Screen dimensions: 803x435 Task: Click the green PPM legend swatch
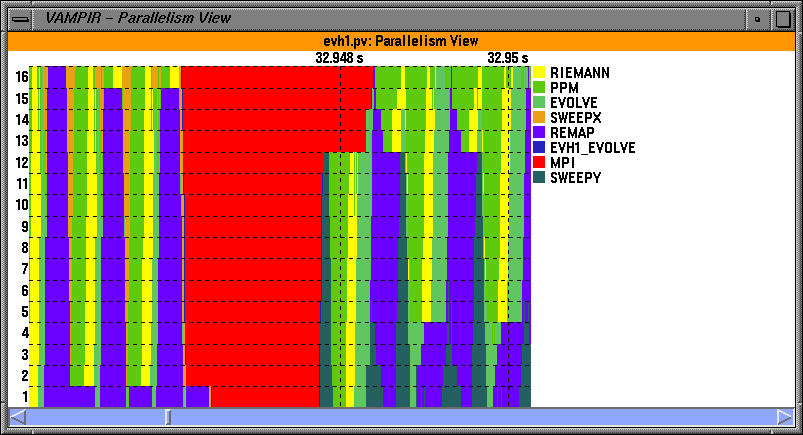539,87
